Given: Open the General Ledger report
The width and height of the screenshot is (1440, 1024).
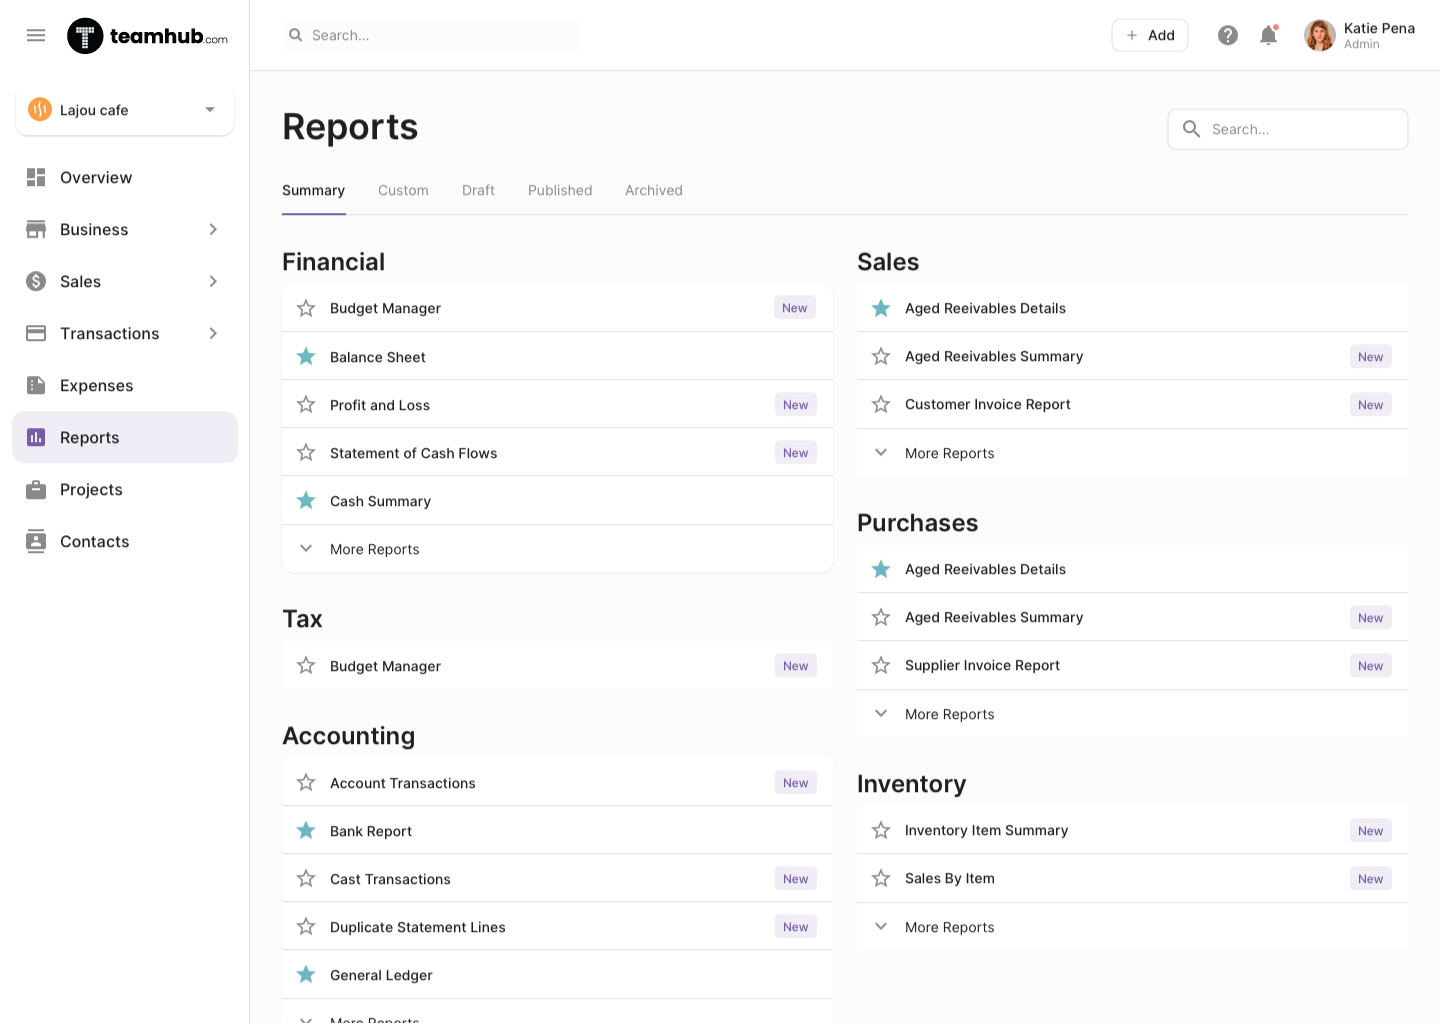Looking at the screenshot, I should coord(557,975).
